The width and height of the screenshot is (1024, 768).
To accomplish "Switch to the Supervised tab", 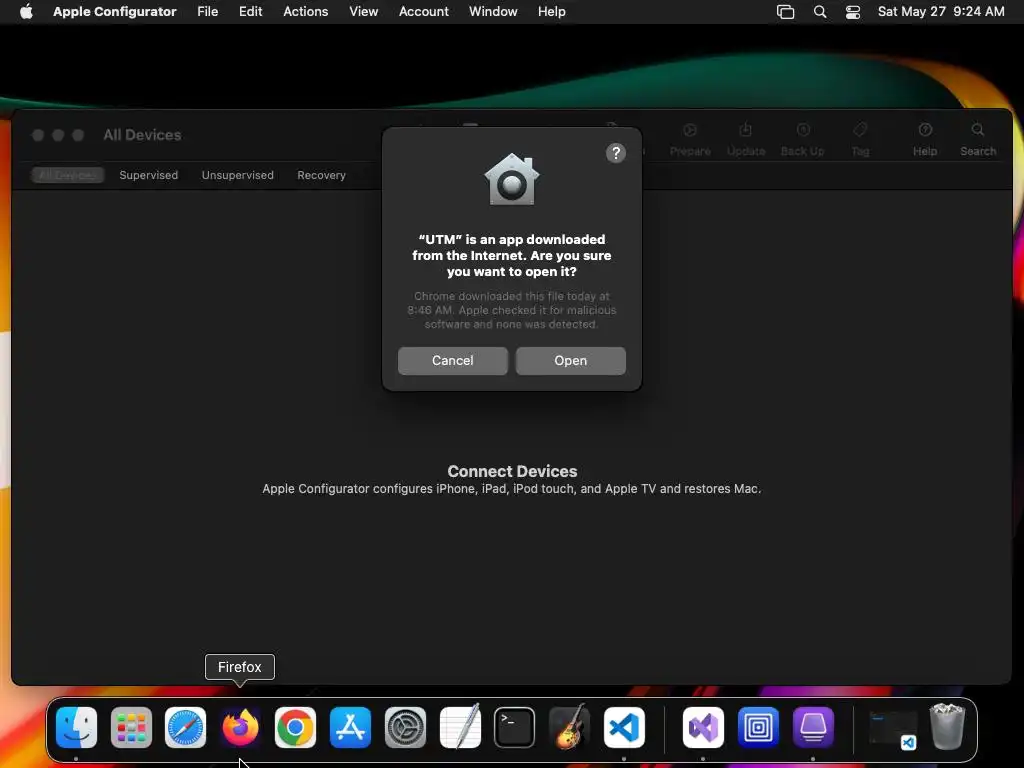I will pos(148,175).
